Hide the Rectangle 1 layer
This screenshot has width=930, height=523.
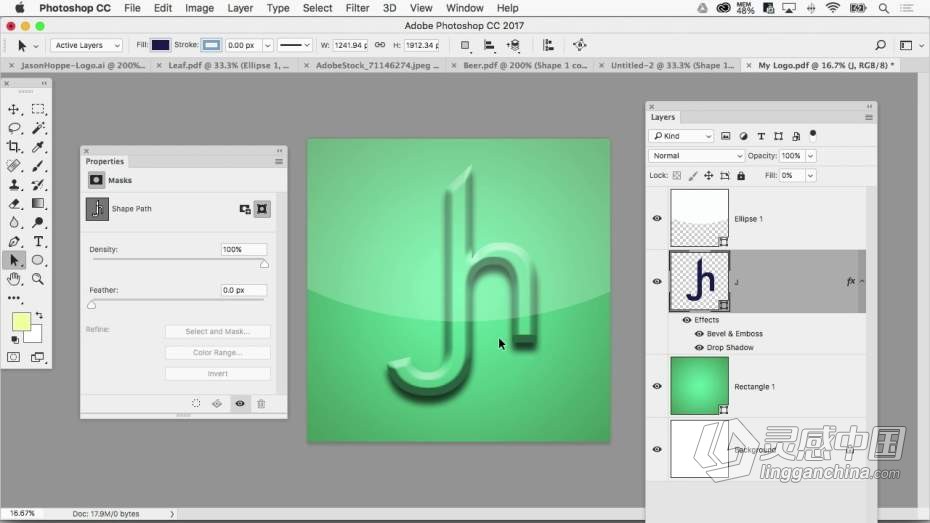point(657,386)
